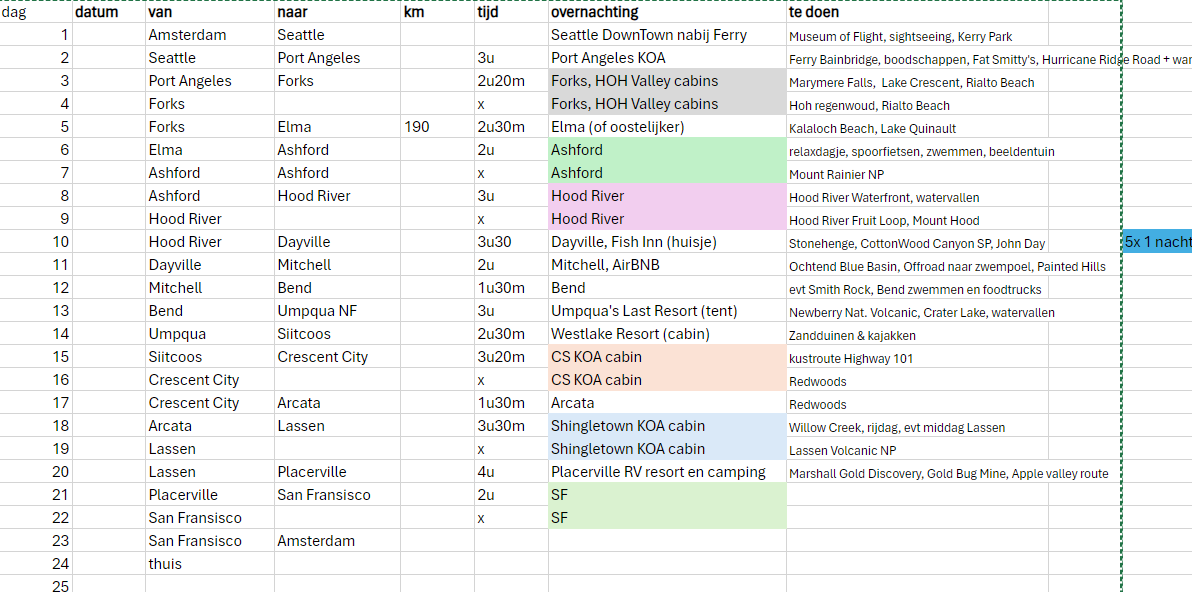Click the 'Lassen Volcanic NP' cell
Screen dimensions: 1192x592
coord(916,450)
